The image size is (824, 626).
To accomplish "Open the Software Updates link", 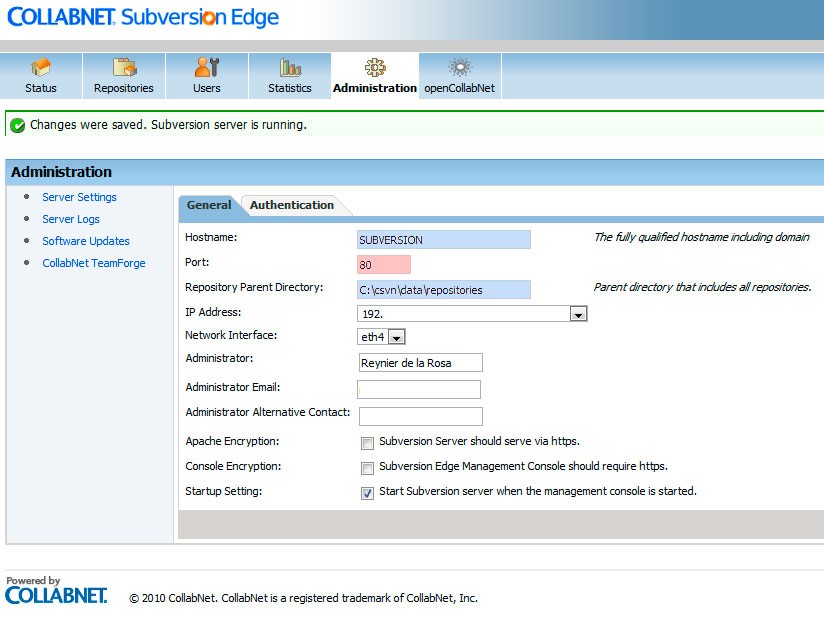I will click(x=86, y=241).
